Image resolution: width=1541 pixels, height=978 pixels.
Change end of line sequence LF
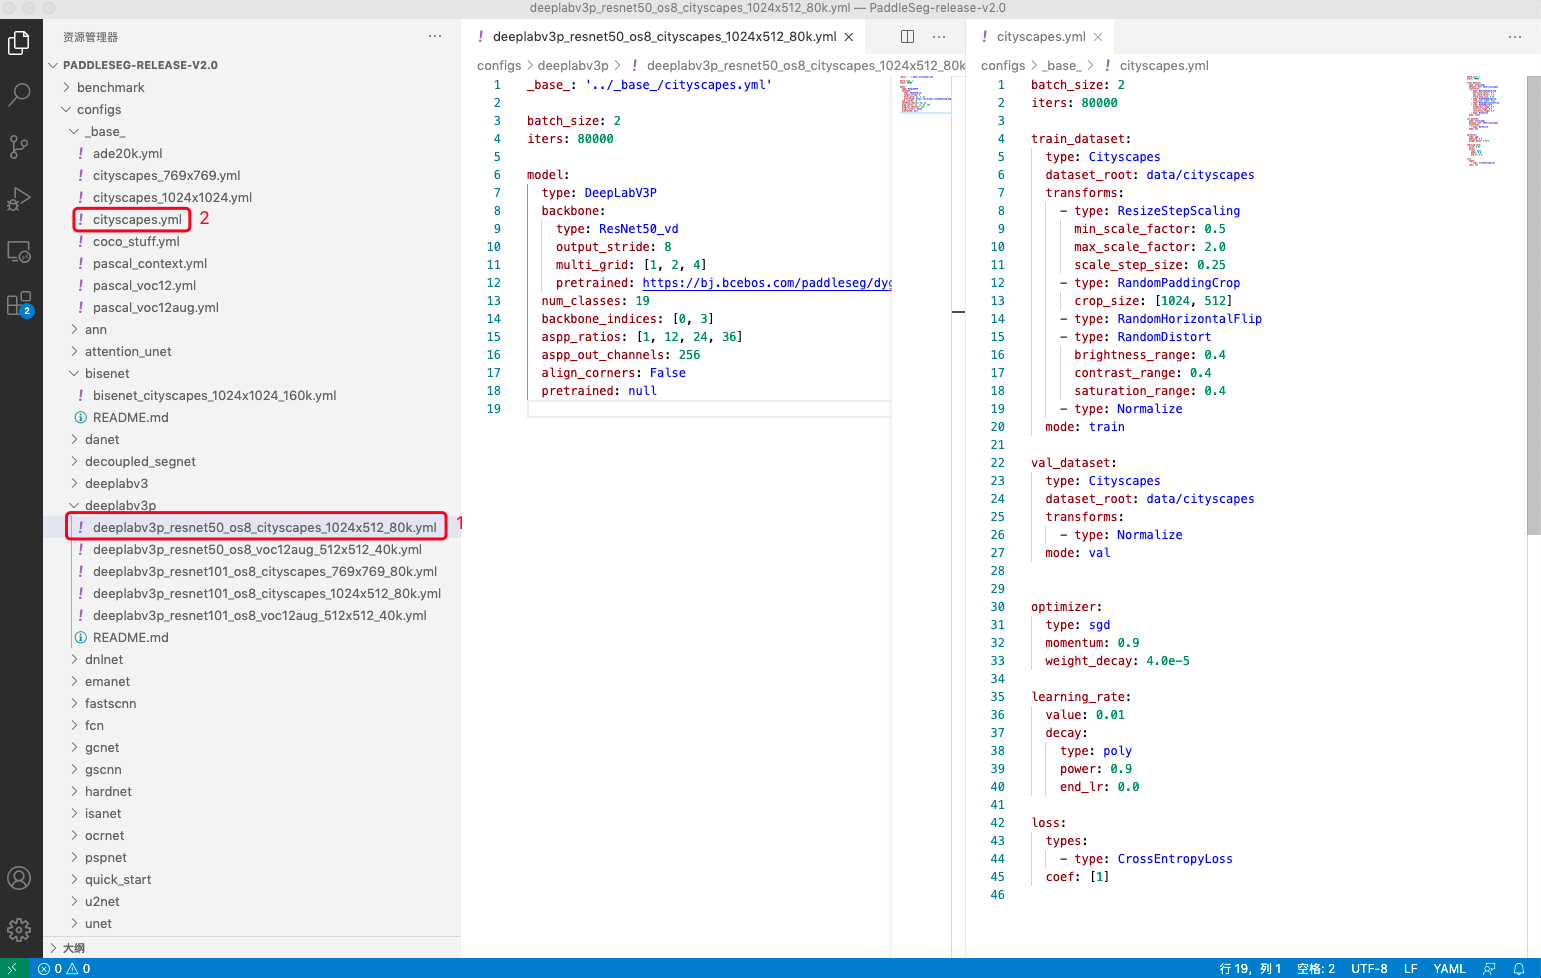click(1411, 968)
